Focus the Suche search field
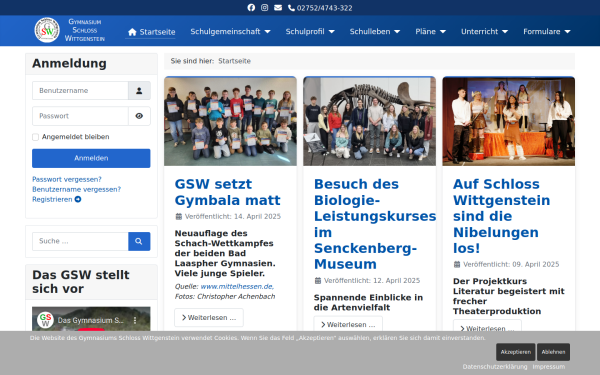Image resolution: width=600 pixels, height=375 pixels. pyautogui.click(x=80, y=241)
